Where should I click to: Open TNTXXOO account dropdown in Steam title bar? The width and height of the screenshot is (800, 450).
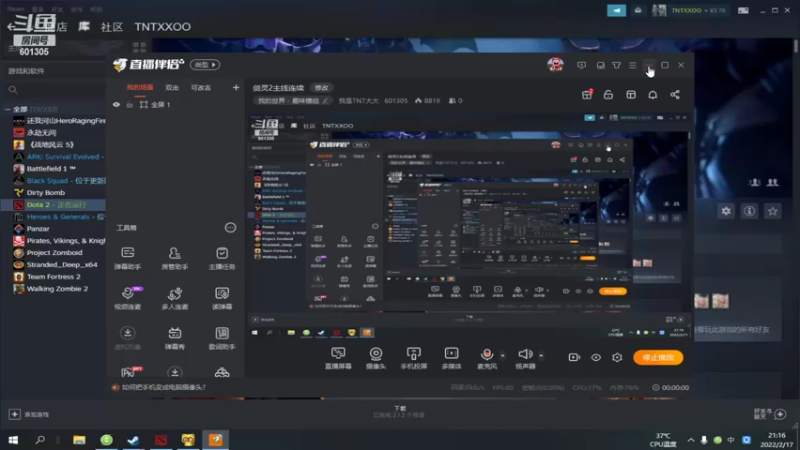(x=698, y=10)
